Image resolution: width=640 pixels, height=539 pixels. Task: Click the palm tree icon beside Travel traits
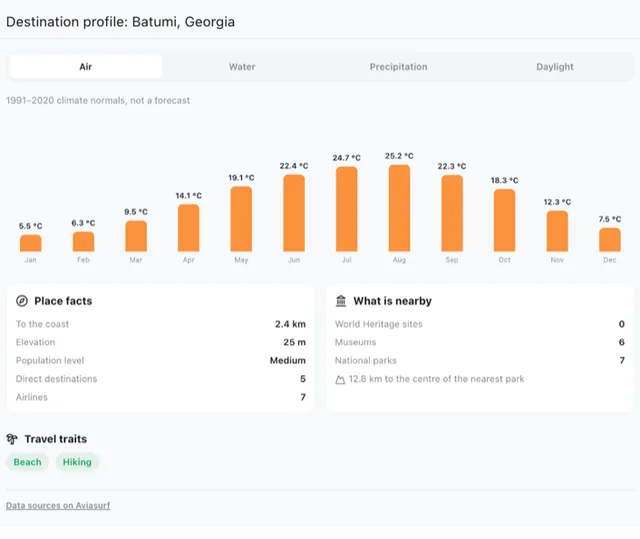pyautogui.click(x=12, y=439)
